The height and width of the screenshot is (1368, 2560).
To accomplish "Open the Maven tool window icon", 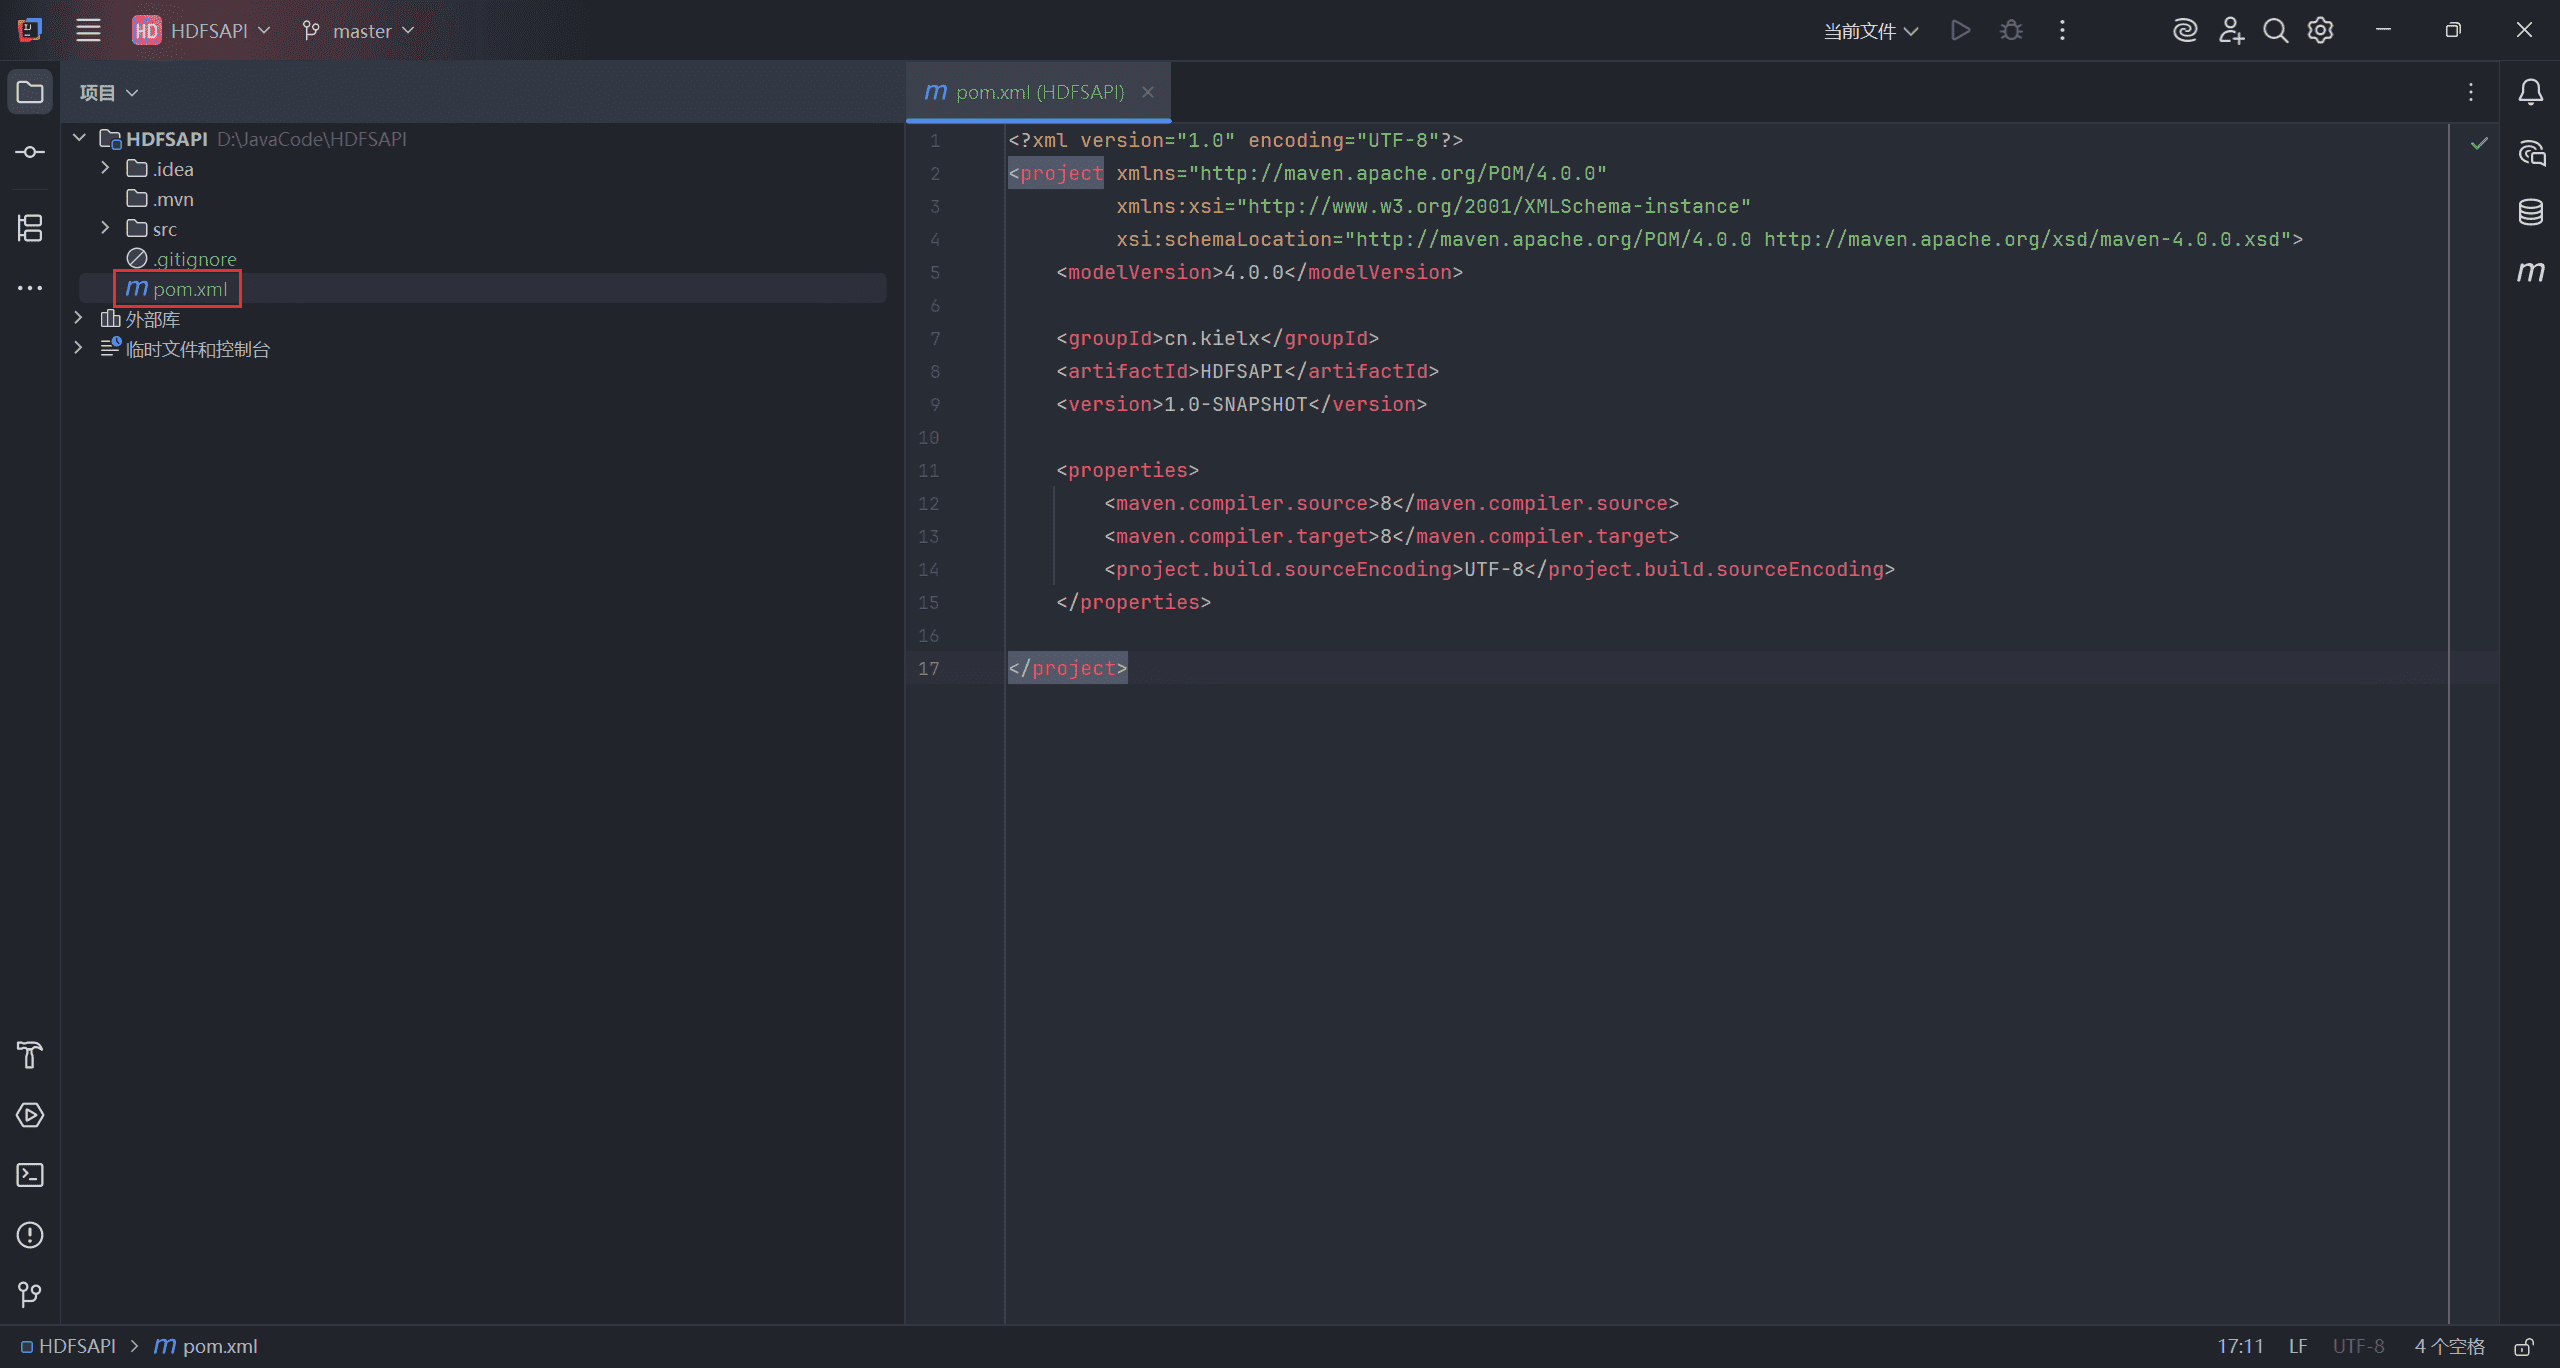I will [x=2530, y=272].
